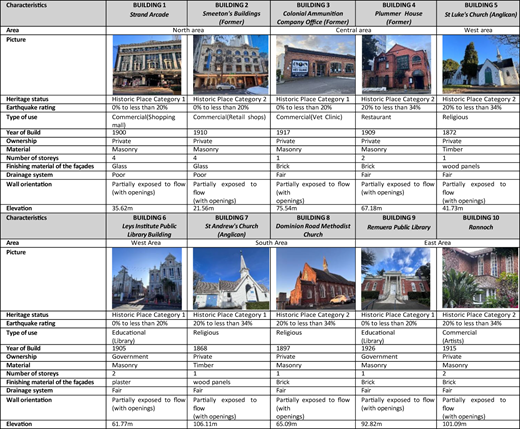This screenshot has height=429, width=520.
Task: Click the lower 'Wall orientation' row label
Action: pos(29,400)
